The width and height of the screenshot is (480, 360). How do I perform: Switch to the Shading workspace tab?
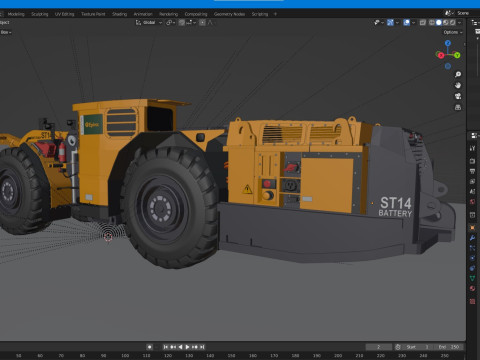click(x=119, y=14)
